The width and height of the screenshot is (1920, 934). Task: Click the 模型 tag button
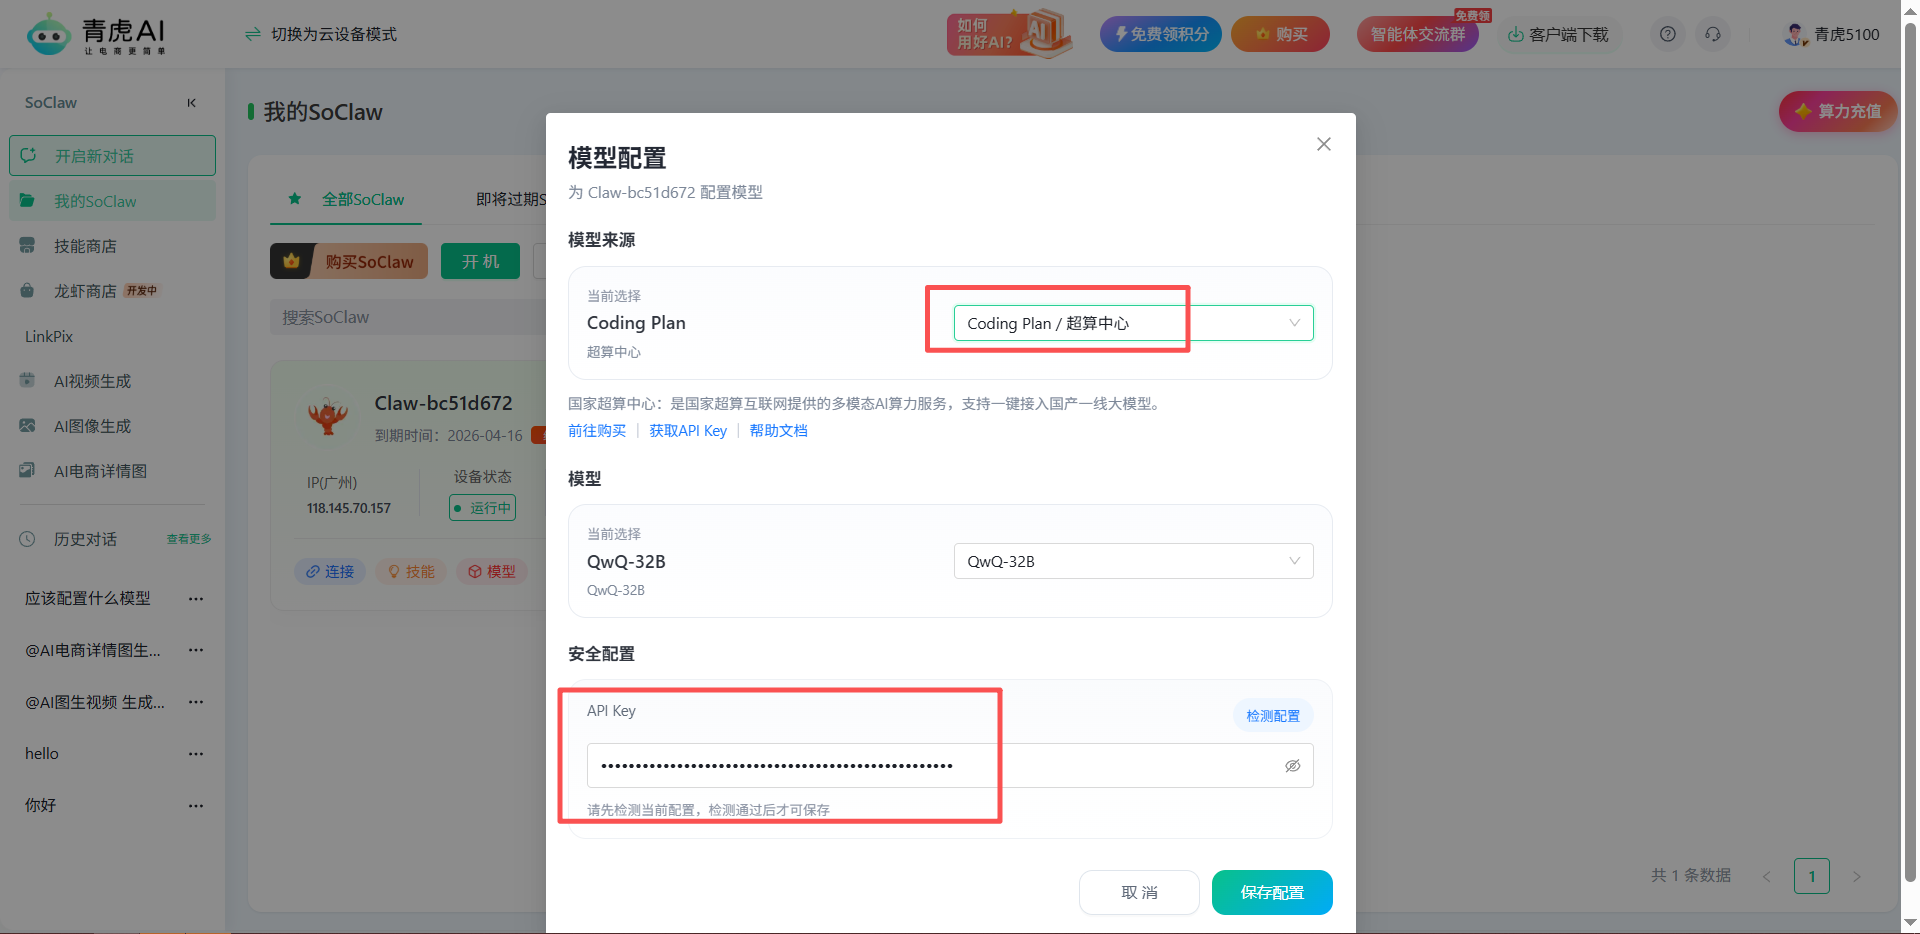point(491,571)
